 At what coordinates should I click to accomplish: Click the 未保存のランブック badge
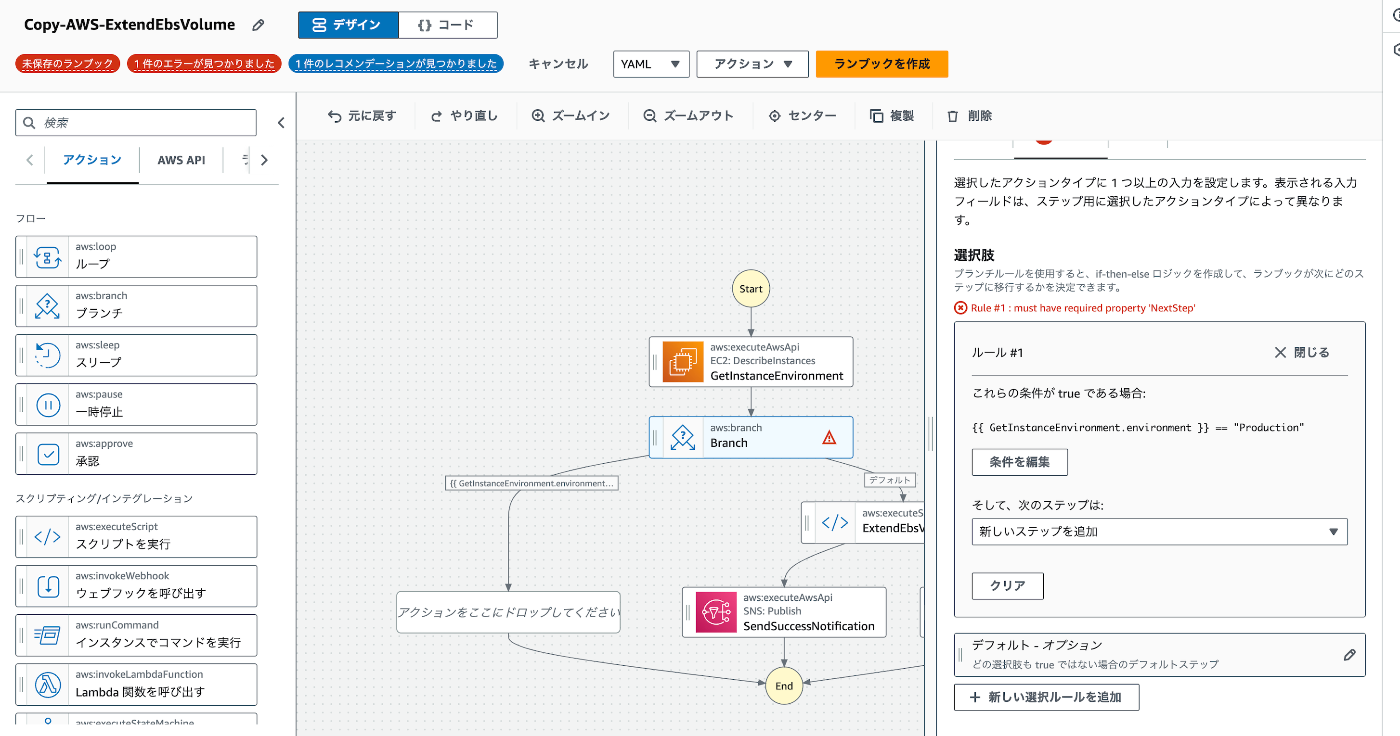pos(68,64)
